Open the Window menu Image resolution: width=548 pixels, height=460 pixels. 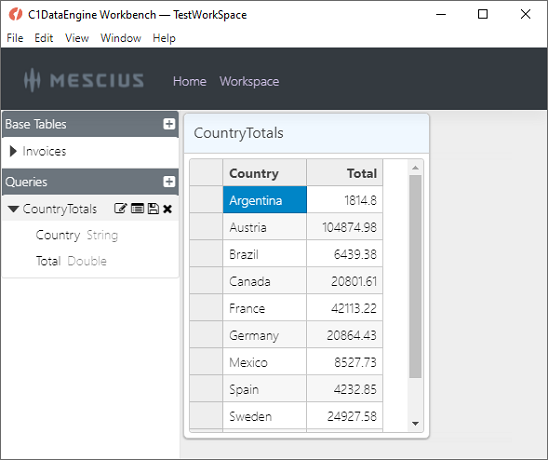[x=121, y=38]
